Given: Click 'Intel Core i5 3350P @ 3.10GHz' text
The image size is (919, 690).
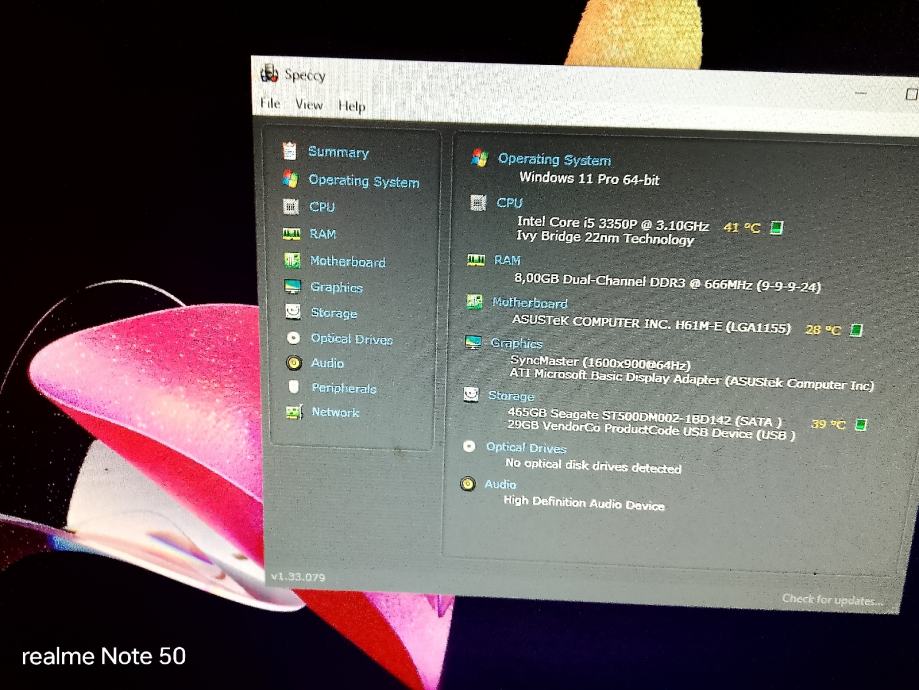Looking at the screenshot, I should 613,224.
